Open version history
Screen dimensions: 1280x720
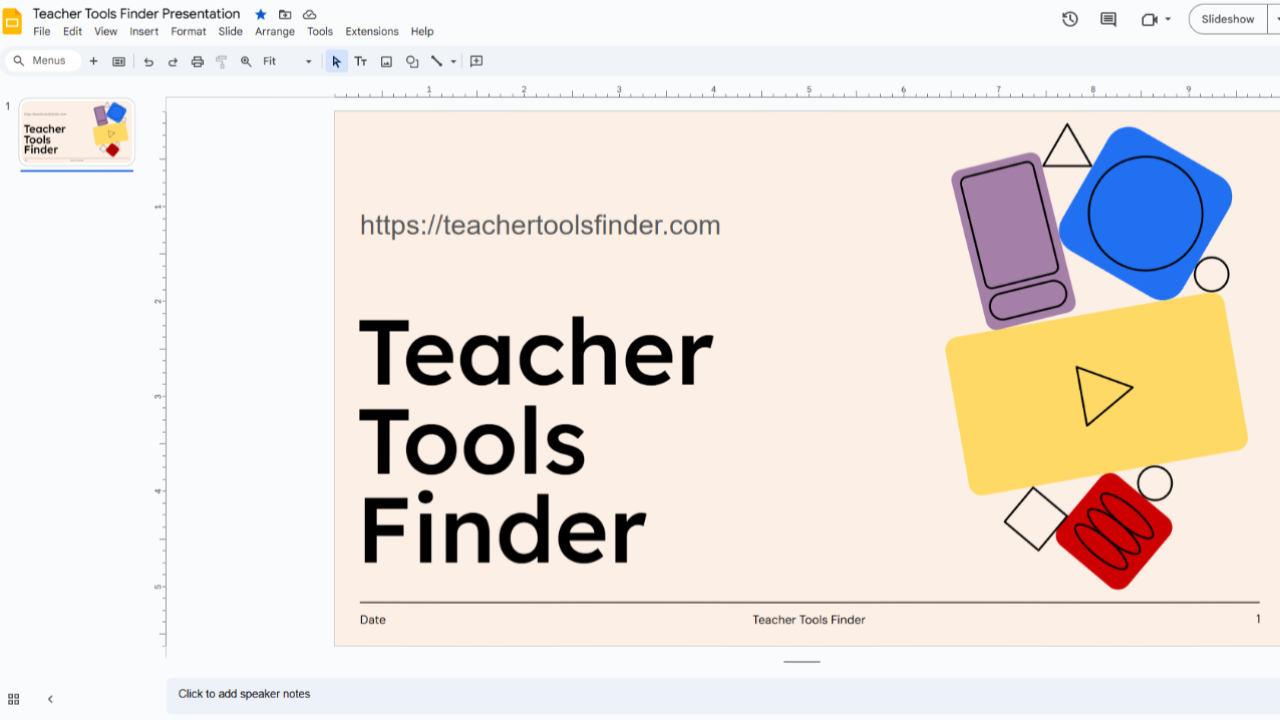[x=1069, y=19]
